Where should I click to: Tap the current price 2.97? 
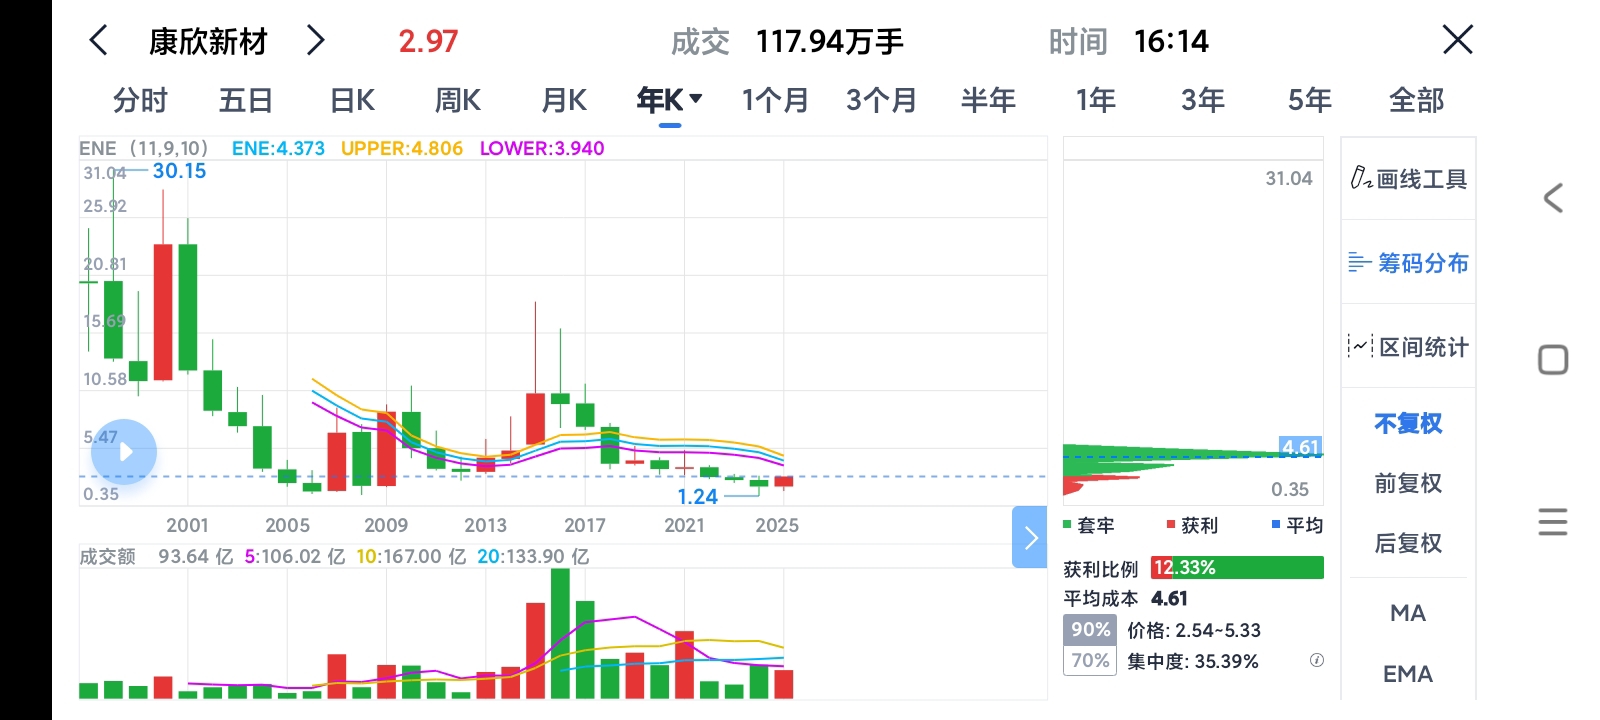click(x=428, y=41)
